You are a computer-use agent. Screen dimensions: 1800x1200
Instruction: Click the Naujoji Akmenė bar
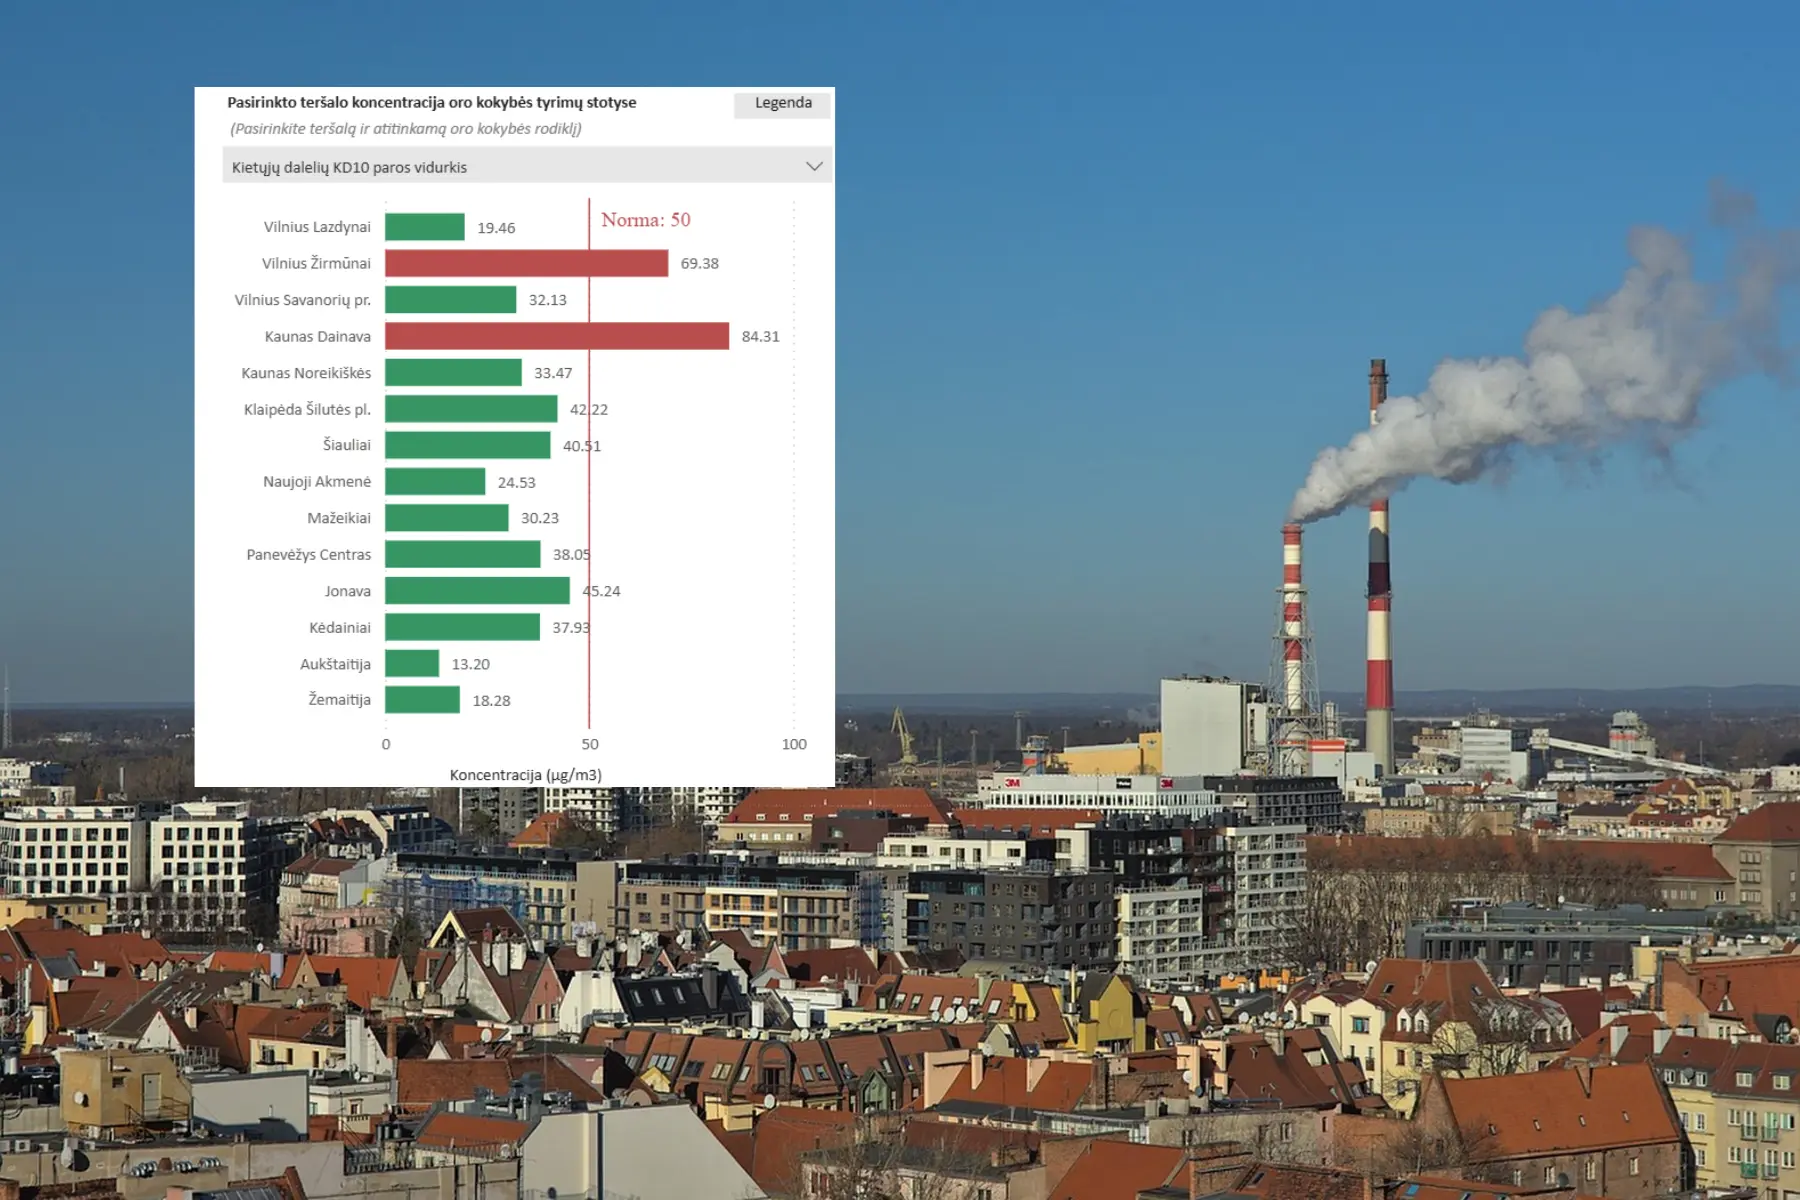click(x=435, y=482)
